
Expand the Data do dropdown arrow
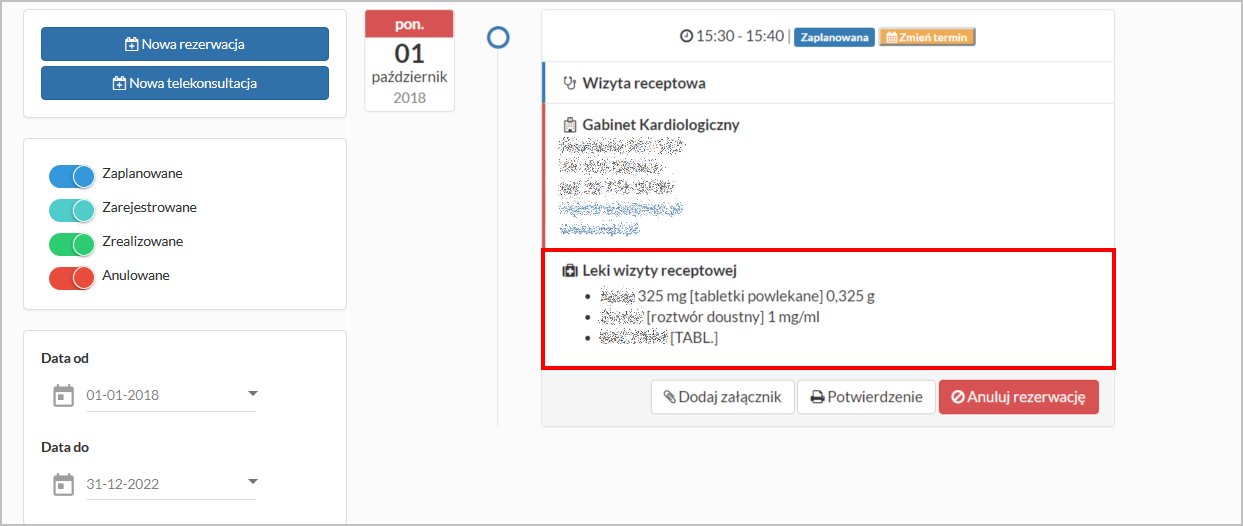(252, 482)
